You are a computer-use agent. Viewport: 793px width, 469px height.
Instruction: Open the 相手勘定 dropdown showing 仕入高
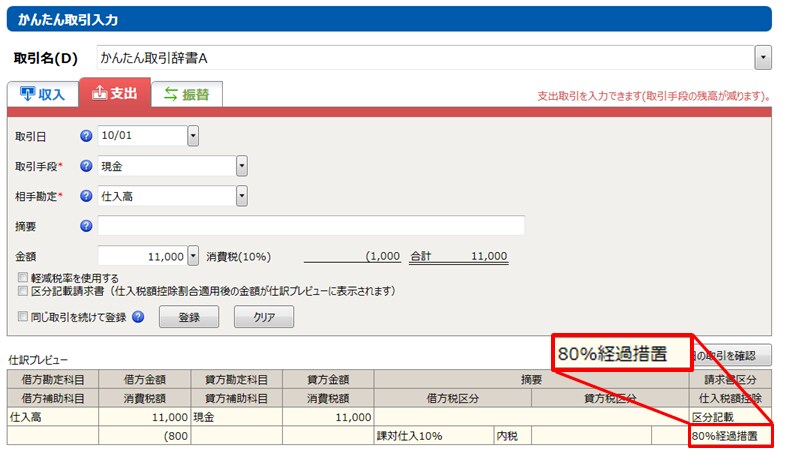(x=242, y=196)
